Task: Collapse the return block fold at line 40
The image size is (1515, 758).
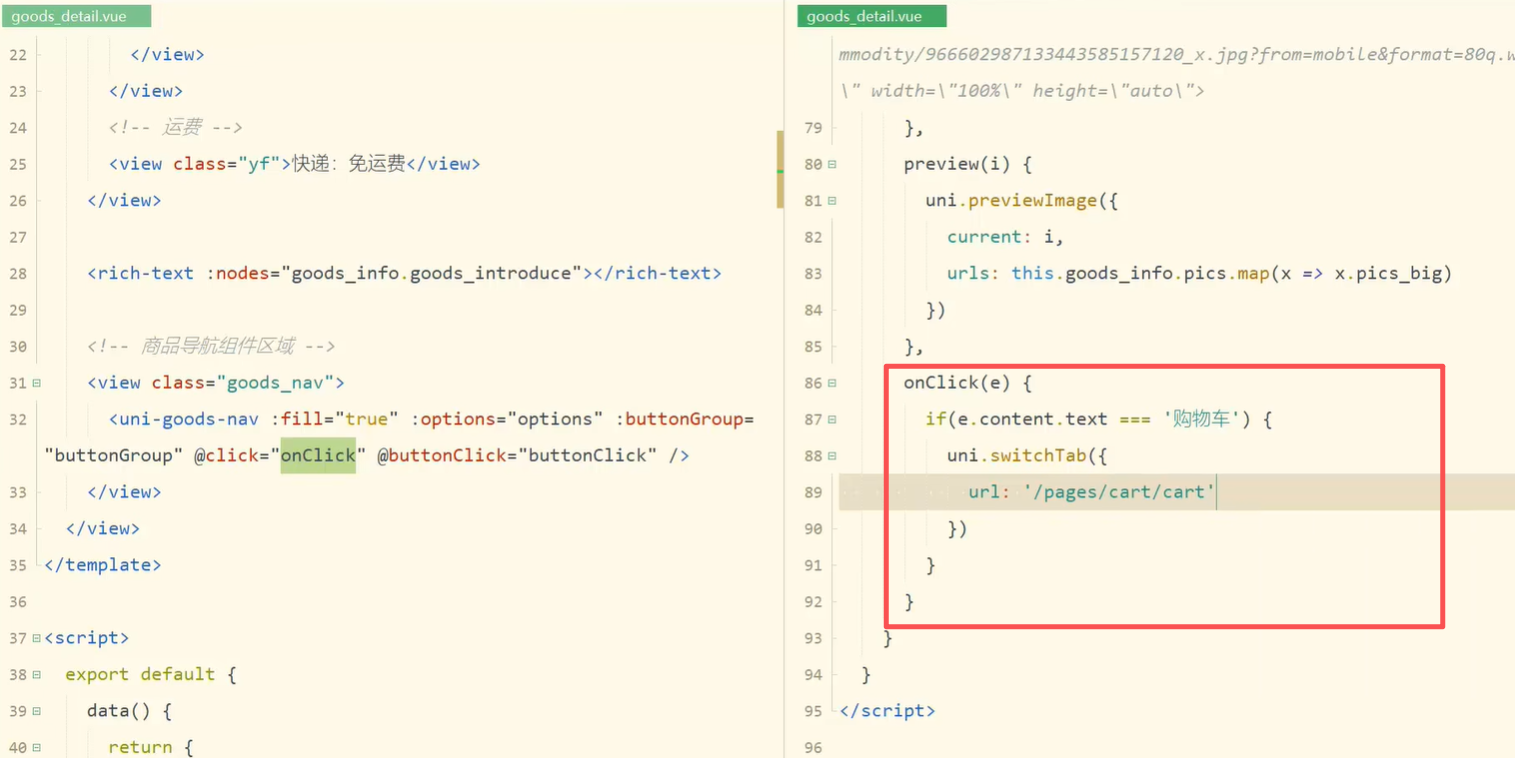Action: 36,748
